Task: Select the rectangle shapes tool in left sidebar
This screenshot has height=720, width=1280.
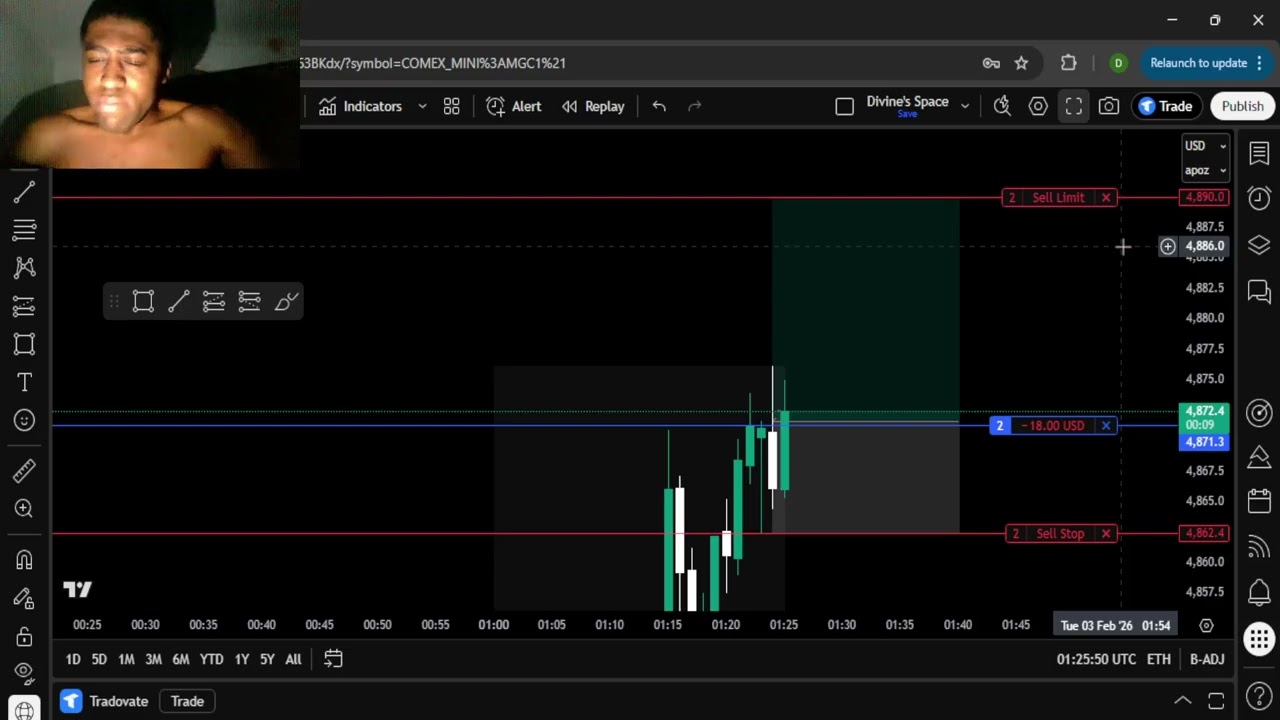Action: coord(24,344)
